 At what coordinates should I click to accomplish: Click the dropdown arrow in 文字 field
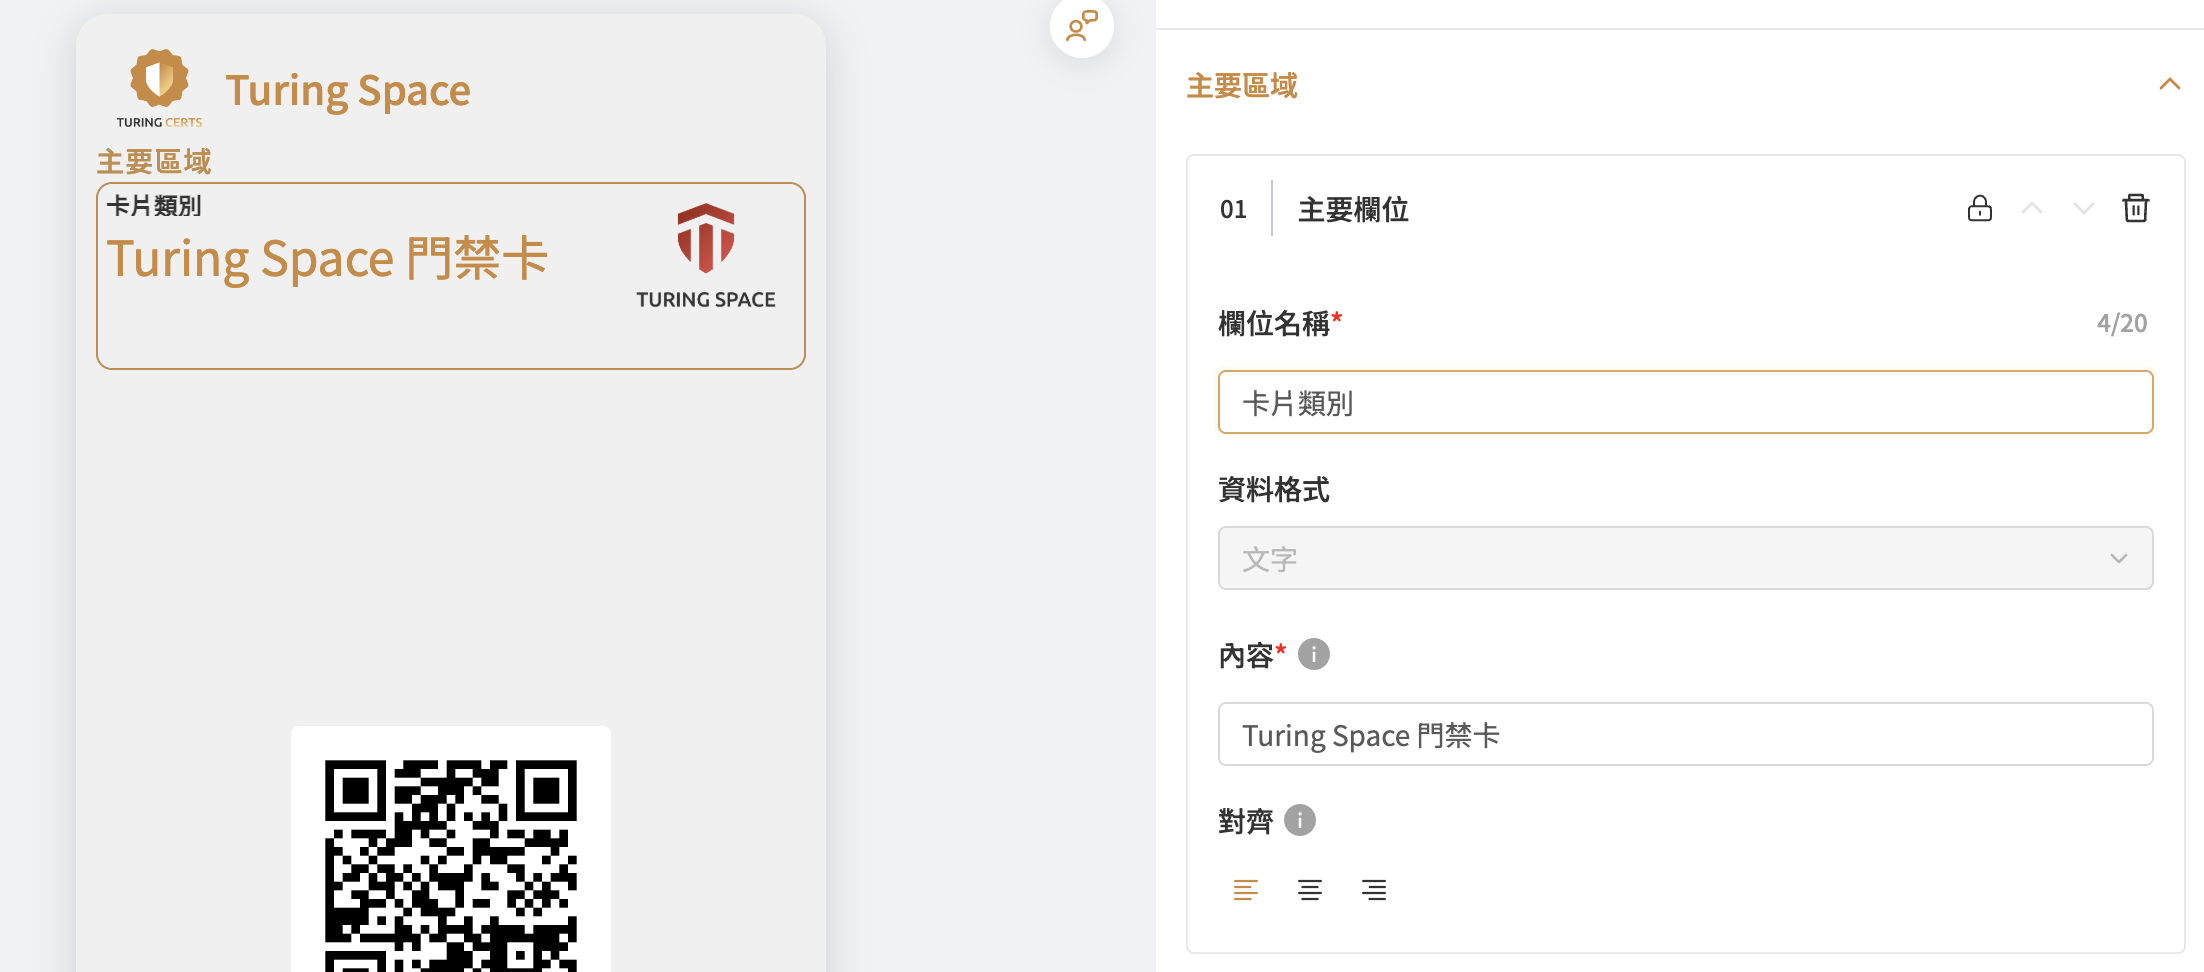2118,558
